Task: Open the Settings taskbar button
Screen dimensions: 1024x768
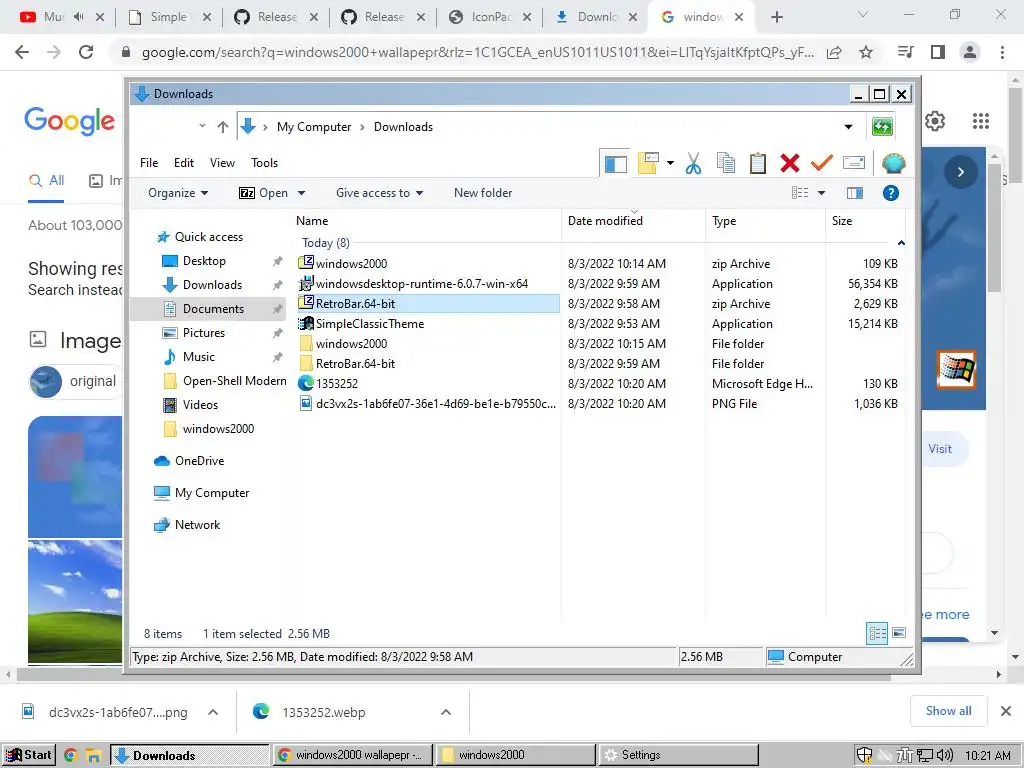Action: click(678, 755)
